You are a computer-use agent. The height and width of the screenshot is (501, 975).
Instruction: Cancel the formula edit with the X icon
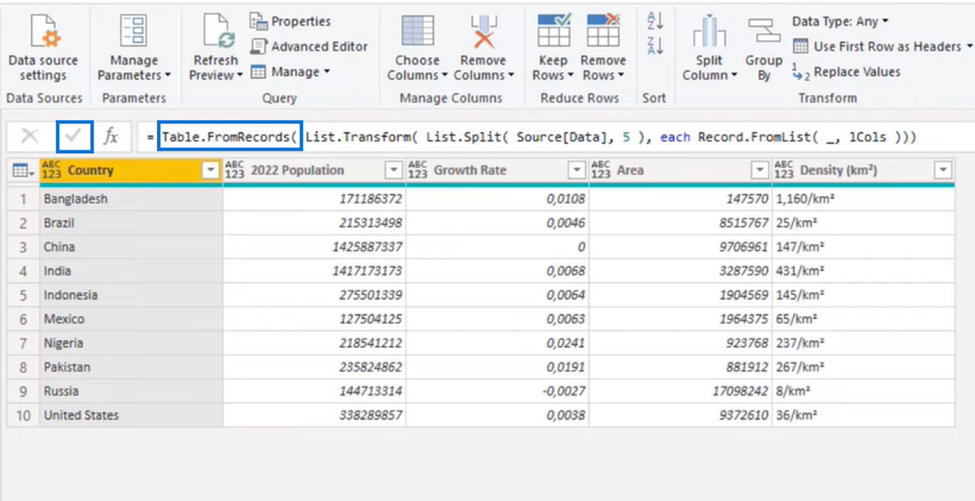click(x=29, y=137)
